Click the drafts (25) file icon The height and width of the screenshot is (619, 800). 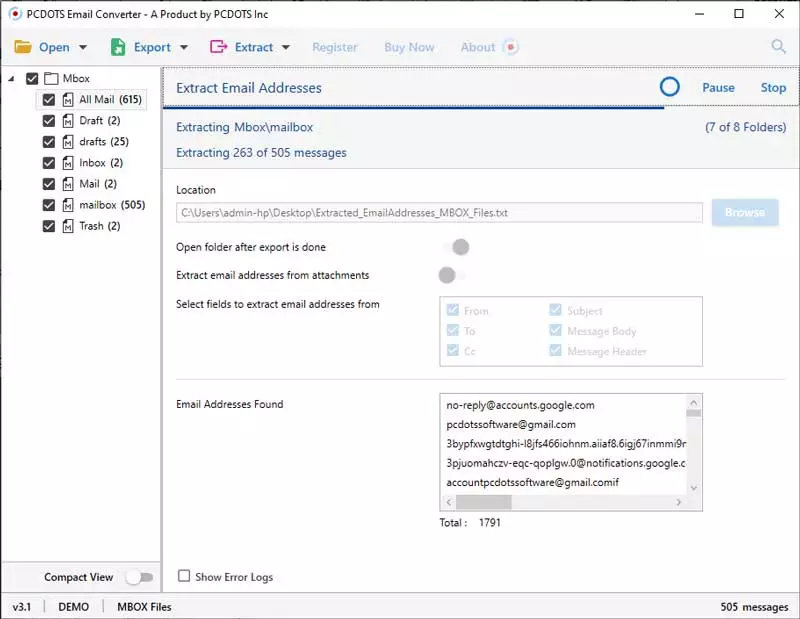tap(68, 142)
